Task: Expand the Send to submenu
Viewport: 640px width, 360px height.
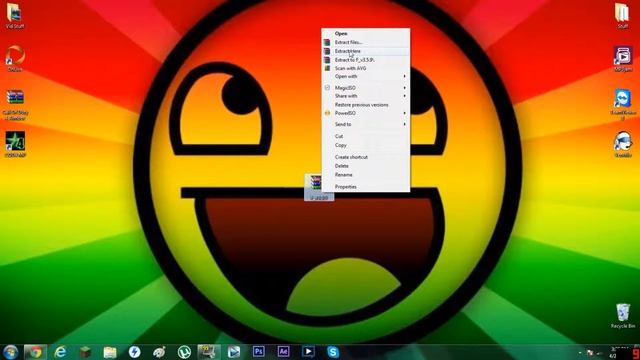Action: (x=365, y=124)
